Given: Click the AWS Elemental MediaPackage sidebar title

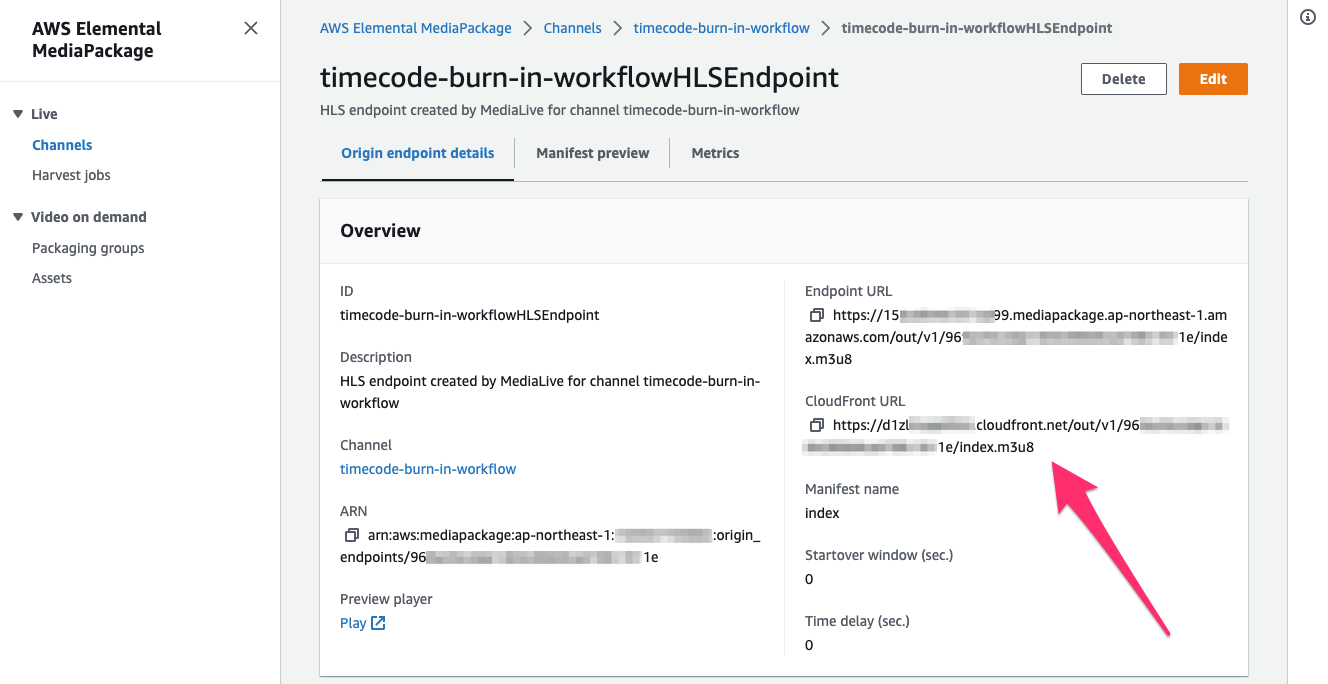Looking at the screenshot, I should tap(97, 40).
